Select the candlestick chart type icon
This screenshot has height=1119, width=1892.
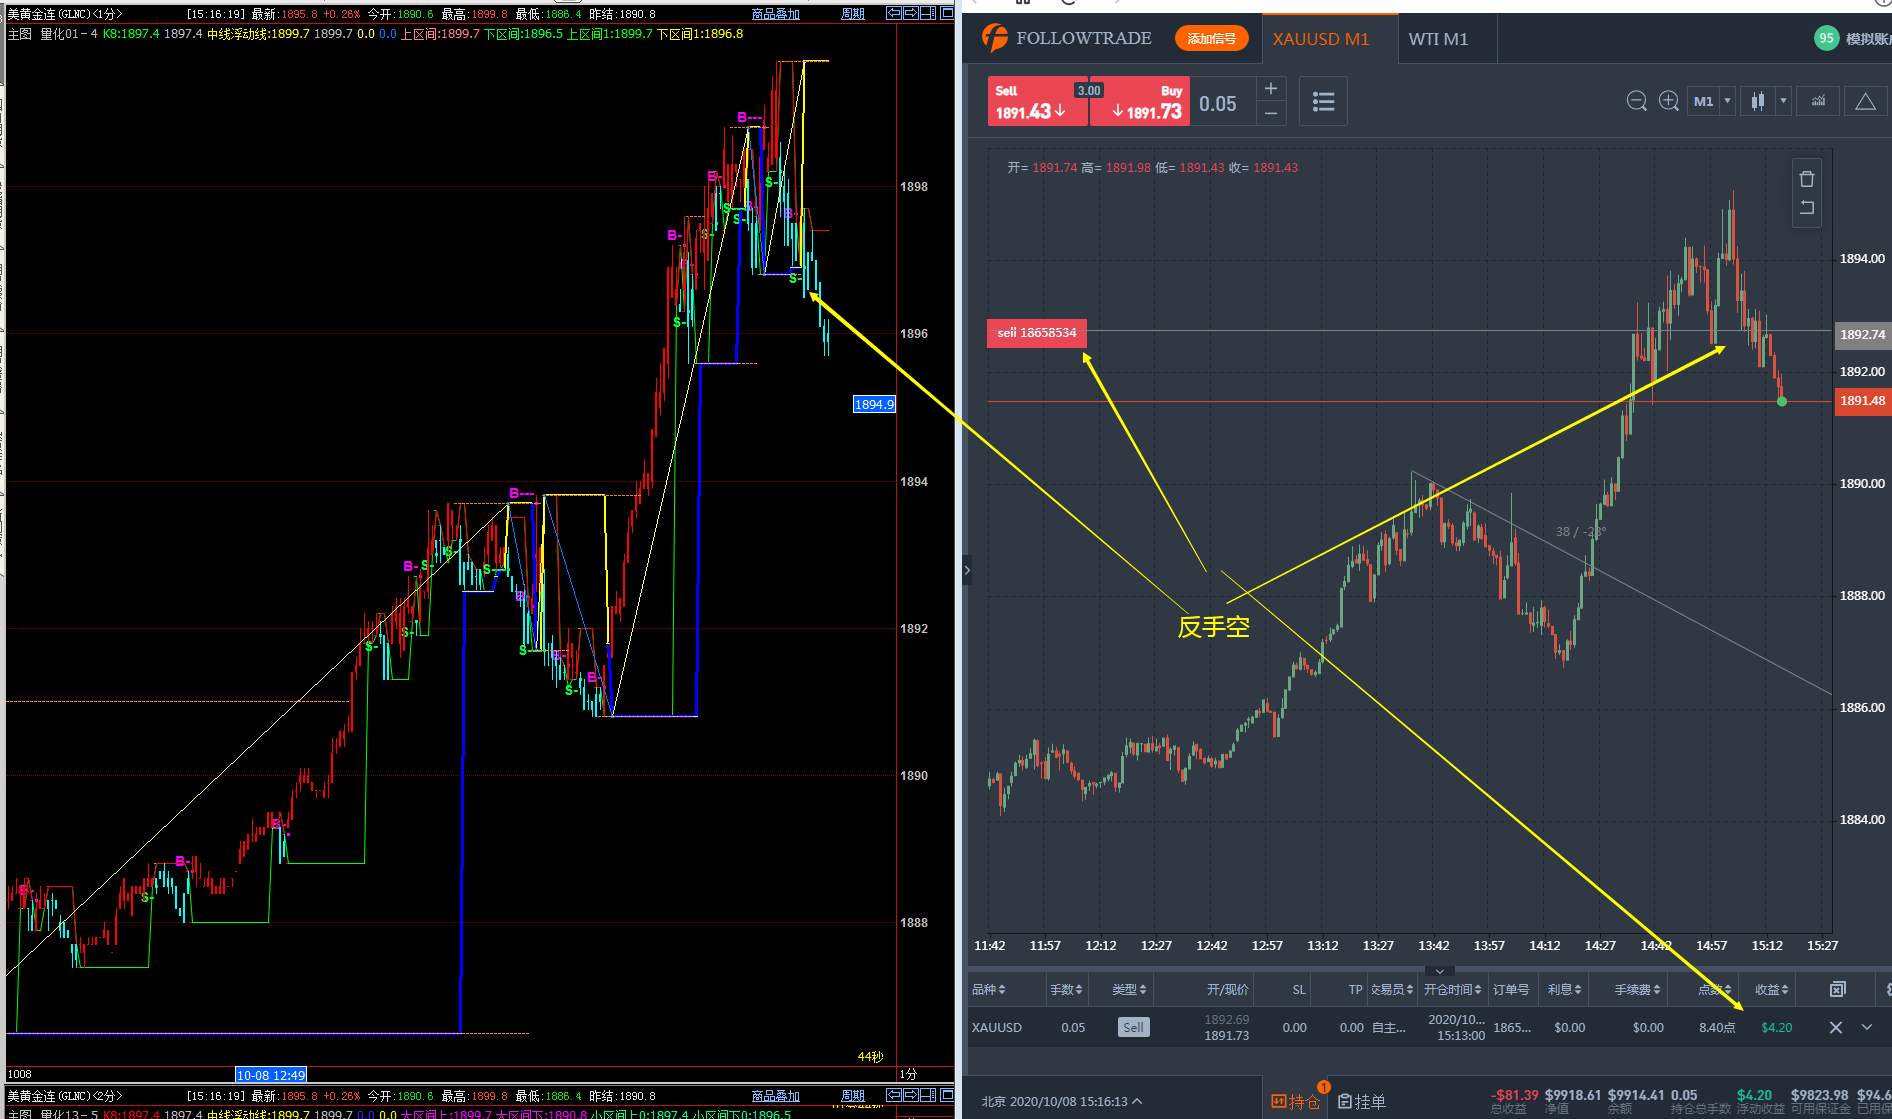coord(1757,101)
